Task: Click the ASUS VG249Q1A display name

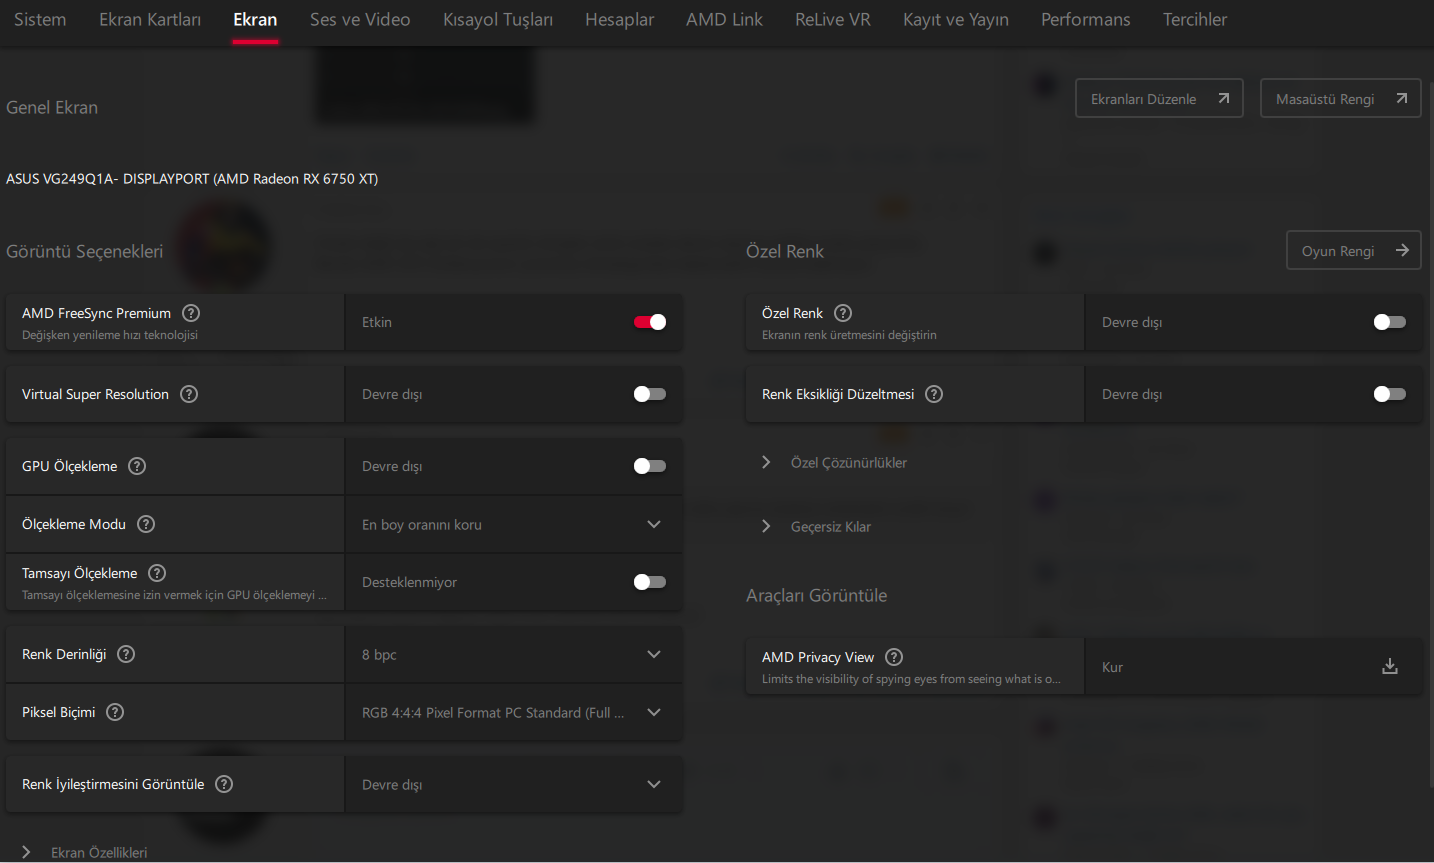Action: coord(192,179)
